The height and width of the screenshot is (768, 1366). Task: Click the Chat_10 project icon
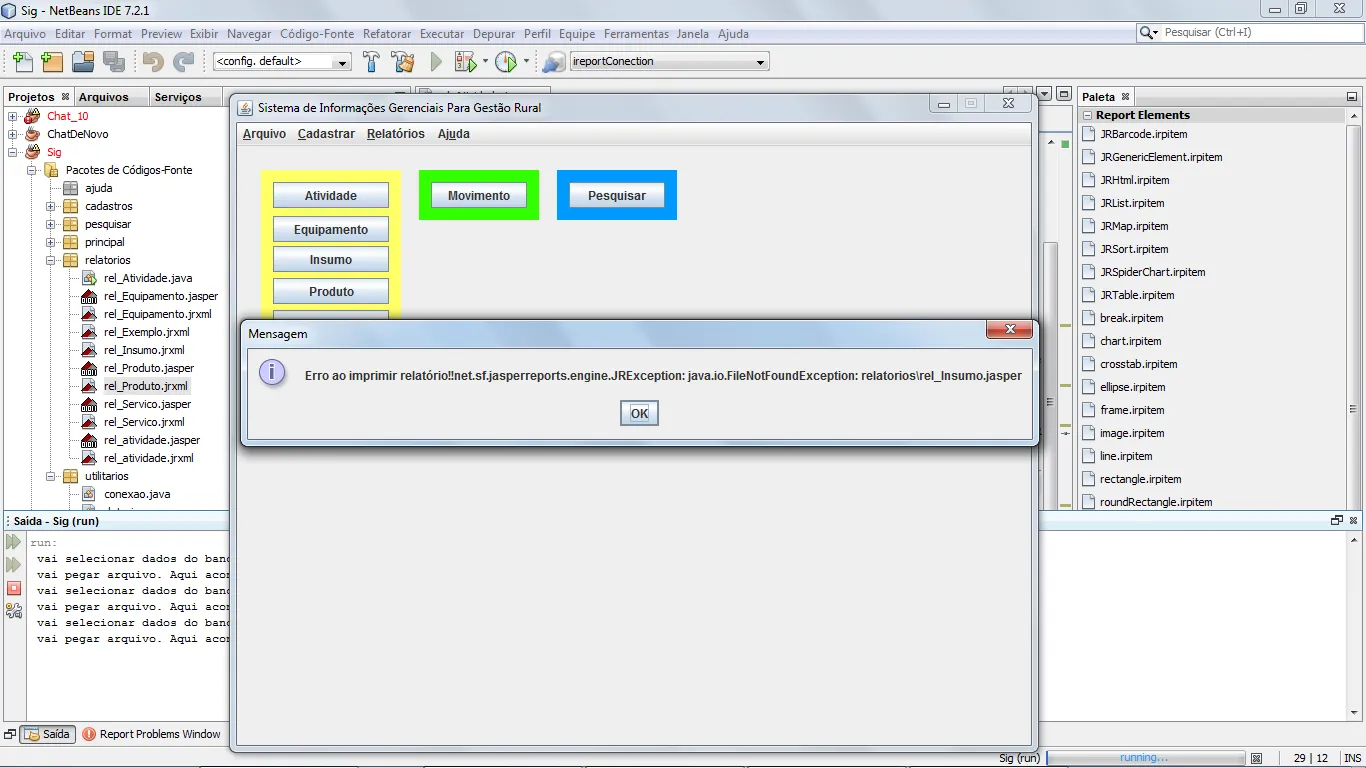coord(33,116)
